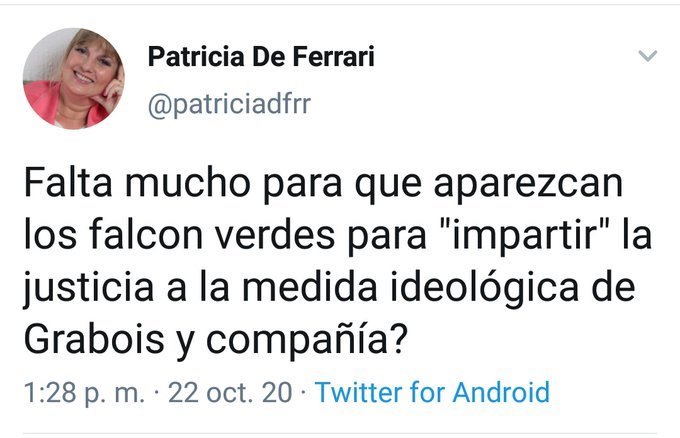Click the word compañía? ending the tweet
This screenshot has width=680, height=438.
(x=307, y=339)
